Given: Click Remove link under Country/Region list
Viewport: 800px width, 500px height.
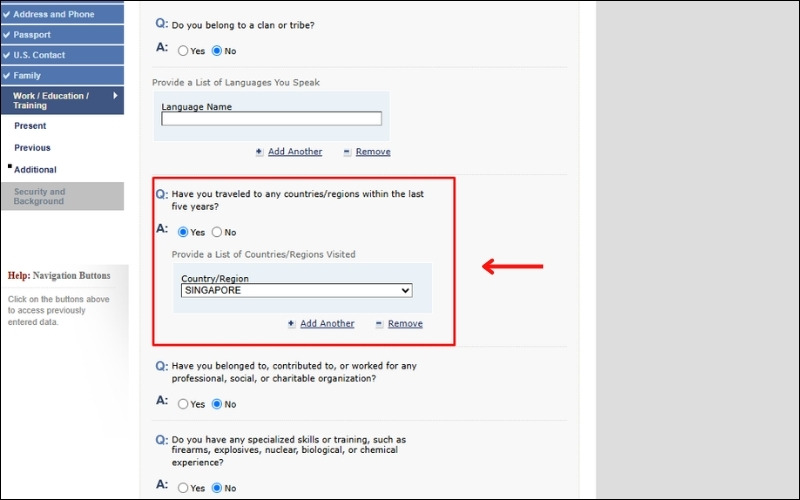Looking at the screenshot, I should click(x=405, y=324).
